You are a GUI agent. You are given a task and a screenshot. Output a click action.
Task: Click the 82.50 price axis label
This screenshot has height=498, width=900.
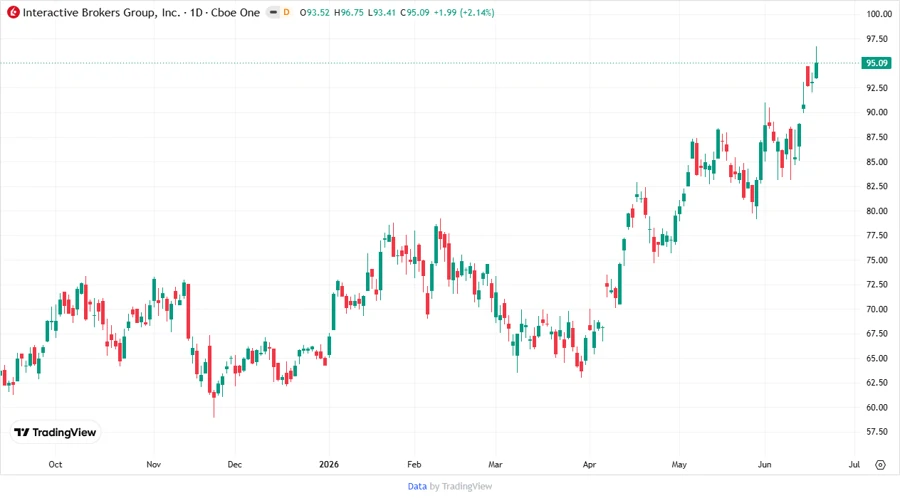pos(877,186)
